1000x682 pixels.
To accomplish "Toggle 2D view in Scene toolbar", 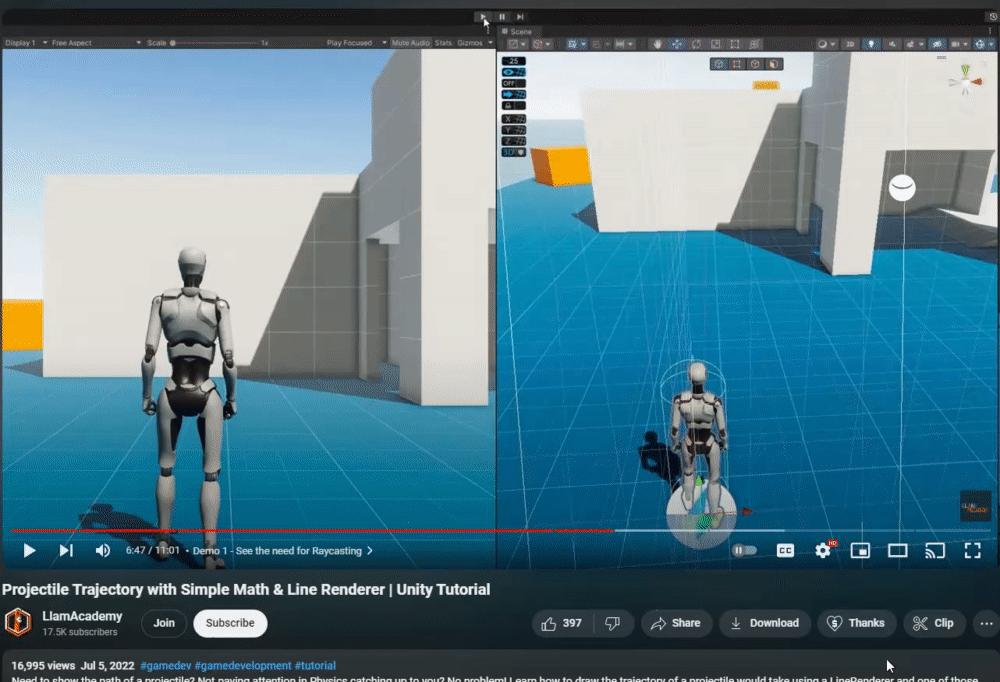I will click(x=849, y=44).
